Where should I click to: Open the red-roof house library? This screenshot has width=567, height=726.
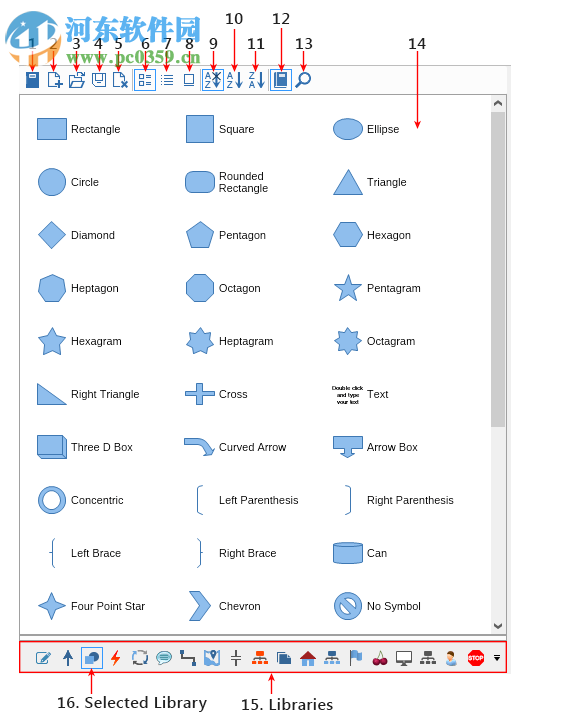click(308, 657)
